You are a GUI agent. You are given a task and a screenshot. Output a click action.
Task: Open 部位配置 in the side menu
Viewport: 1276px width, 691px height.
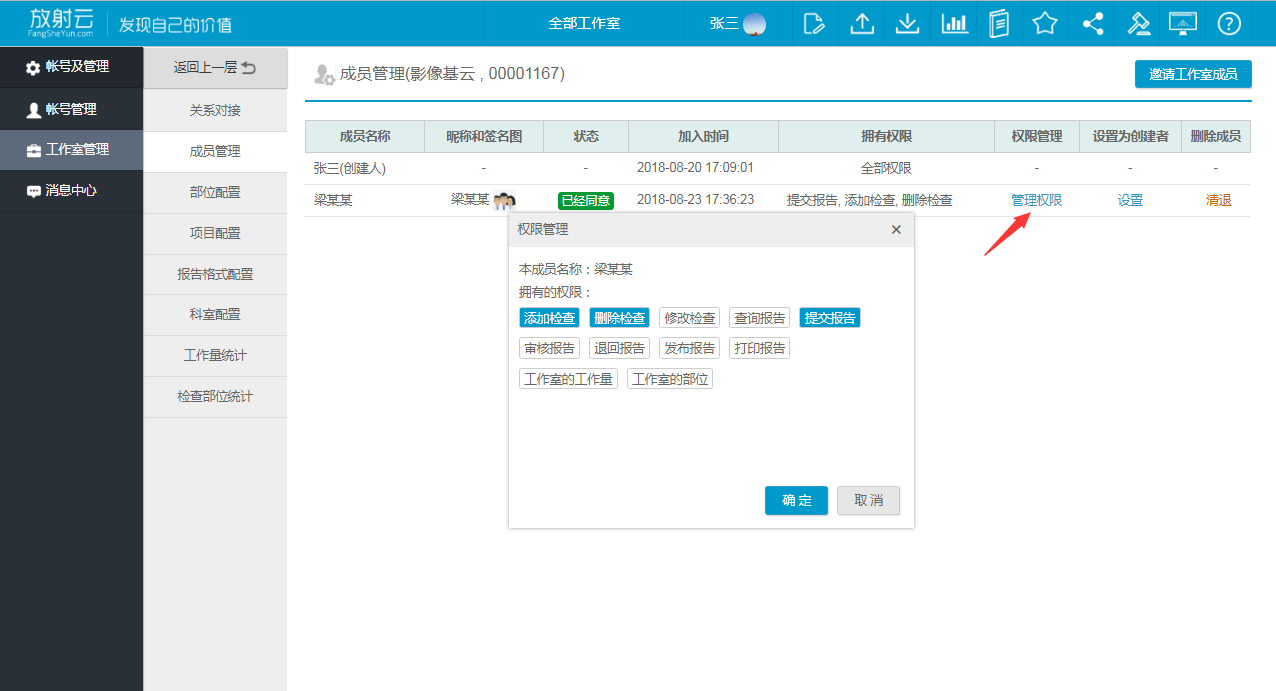click(x=215, y=192)
